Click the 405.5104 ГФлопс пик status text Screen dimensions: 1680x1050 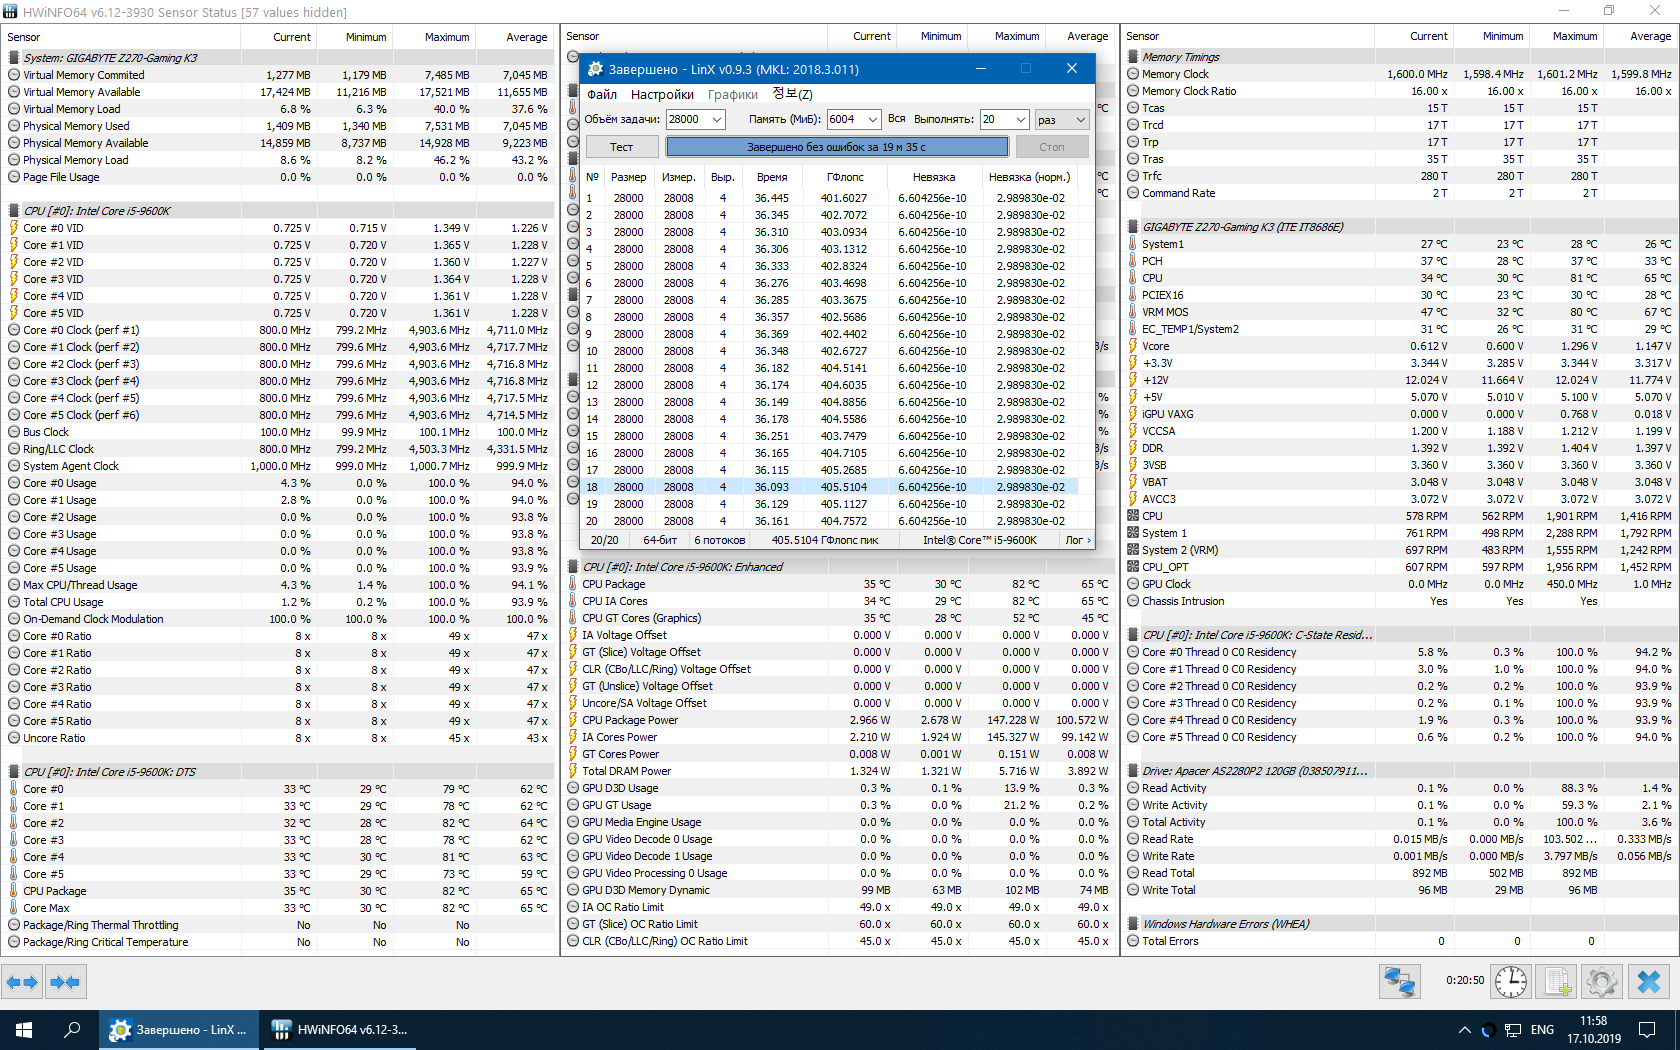825,540
